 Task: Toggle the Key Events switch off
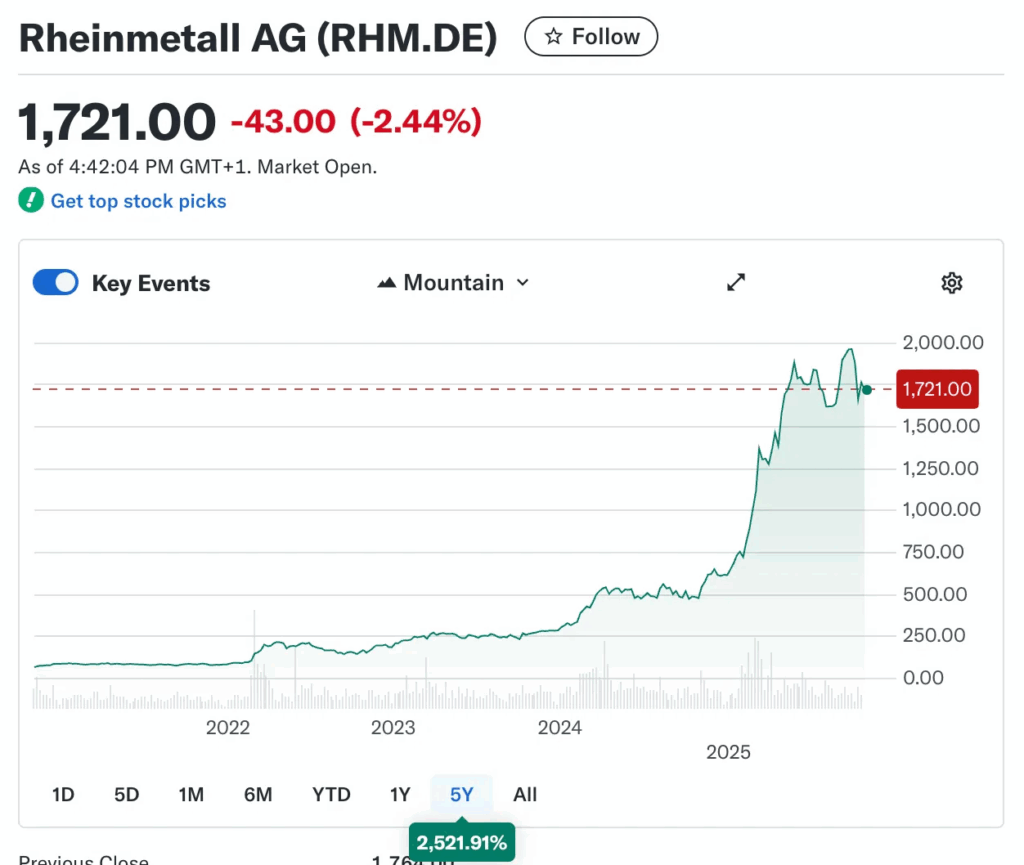click(55, 283)
